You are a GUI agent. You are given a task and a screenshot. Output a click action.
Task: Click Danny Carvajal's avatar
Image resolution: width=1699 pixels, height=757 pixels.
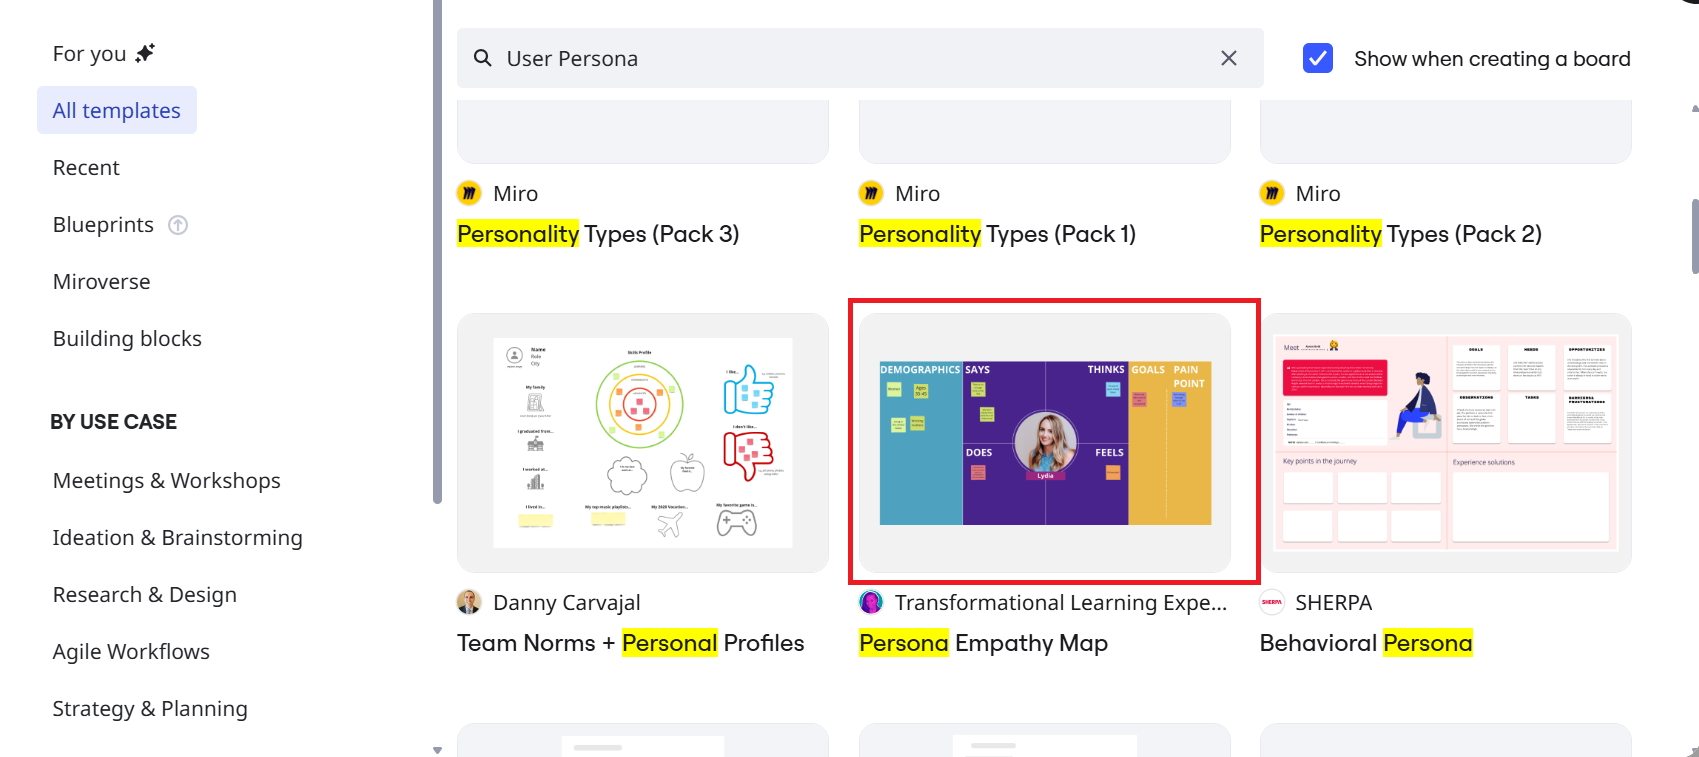[x=469, y=602]
